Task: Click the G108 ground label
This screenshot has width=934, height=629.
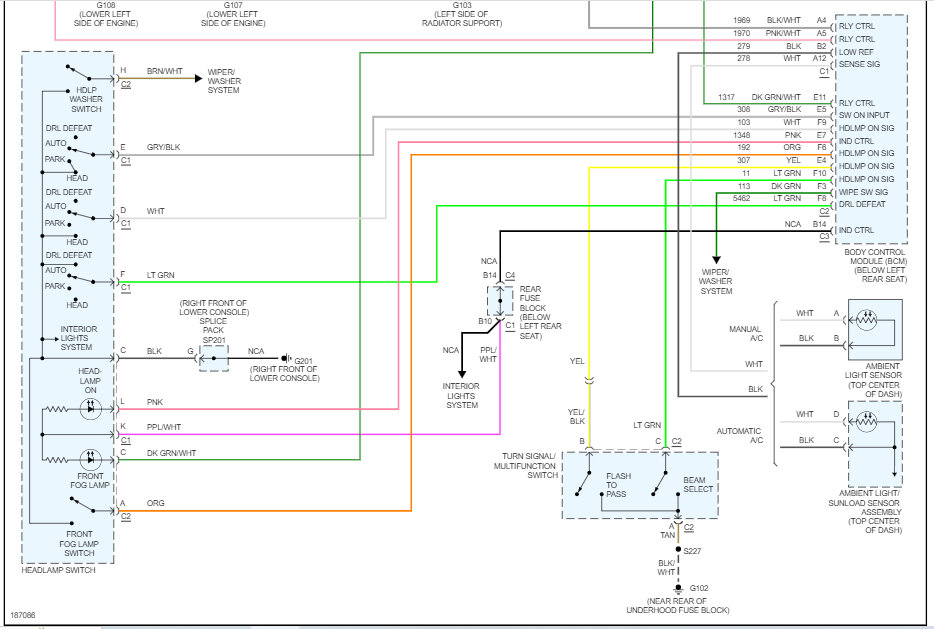Action: click(x=105, y=5)
